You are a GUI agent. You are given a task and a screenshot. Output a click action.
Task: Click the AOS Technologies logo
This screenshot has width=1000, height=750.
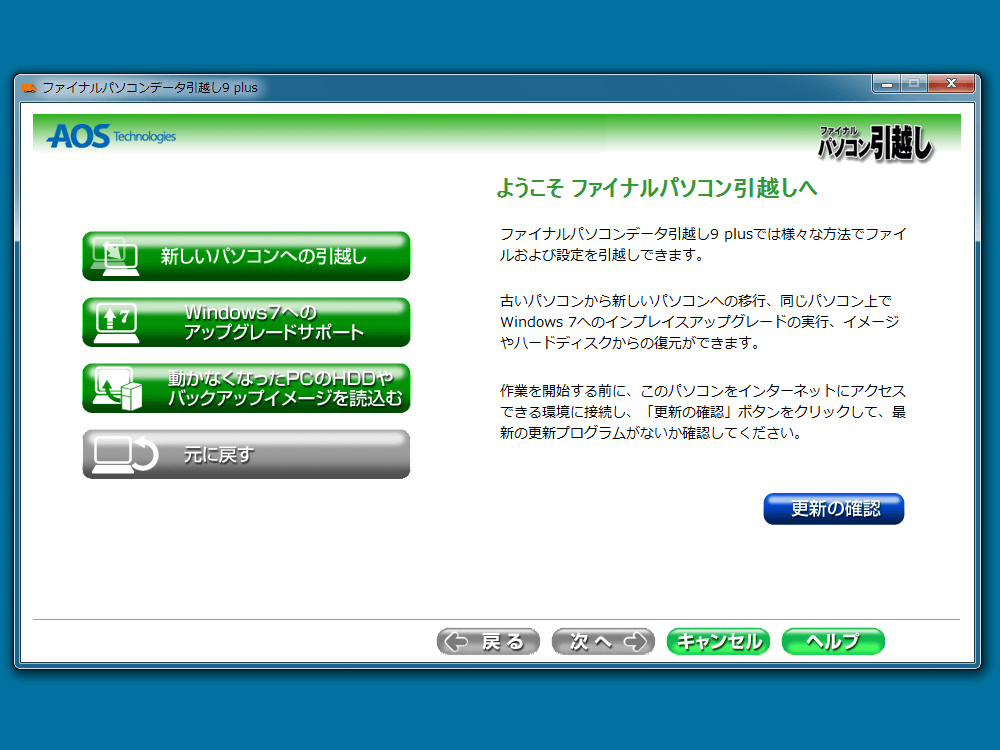[x=111, y=136]
